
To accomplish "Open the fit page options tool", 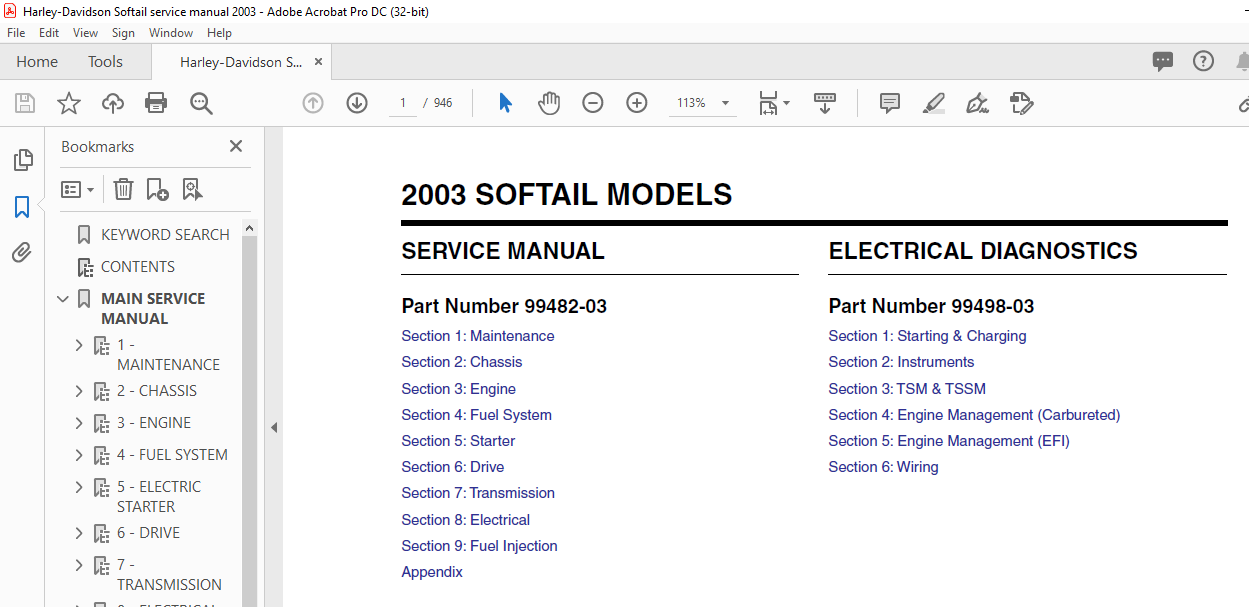I will click(774, 103).
